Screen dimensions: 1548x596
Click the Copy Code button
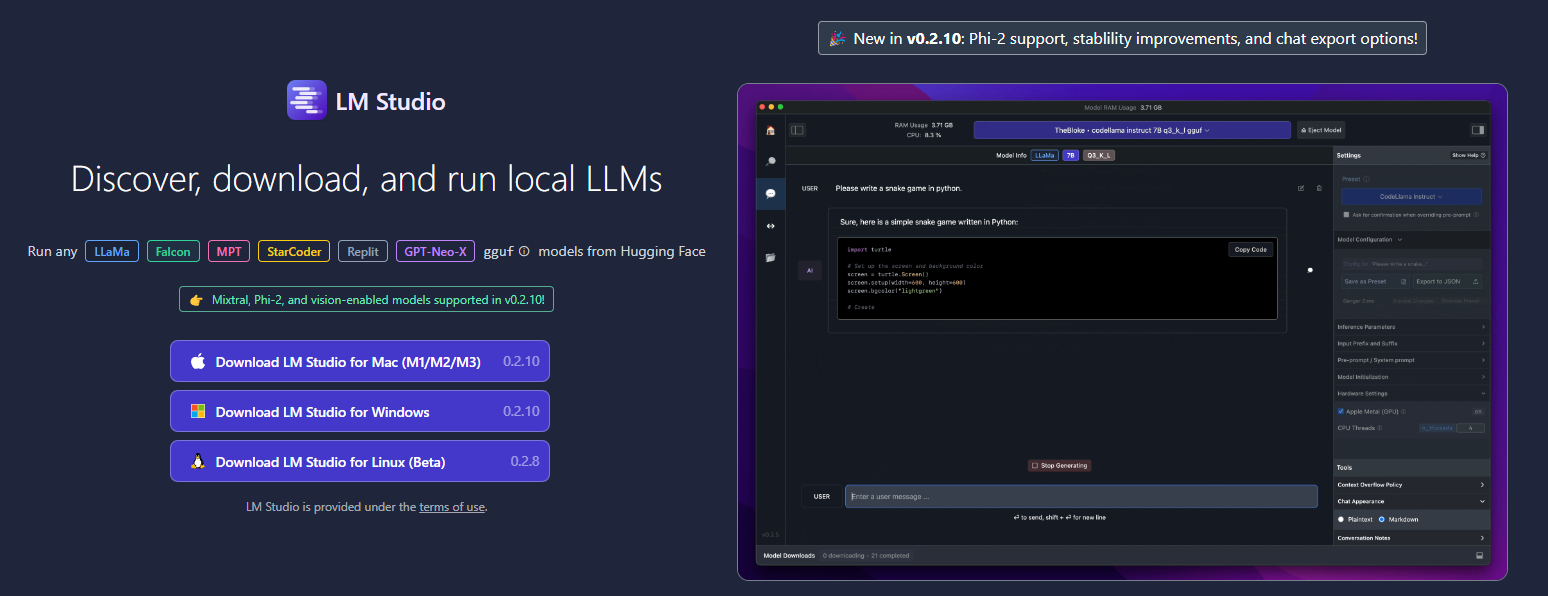(x=1250, y=250)
